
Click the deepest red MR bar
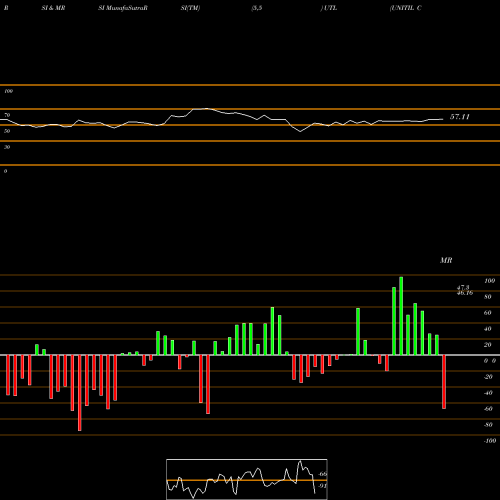click(x=80, y=393)
